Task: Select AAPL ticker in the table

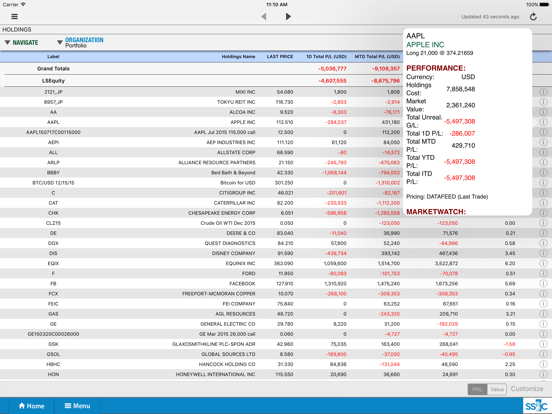Action: (53, 122)
